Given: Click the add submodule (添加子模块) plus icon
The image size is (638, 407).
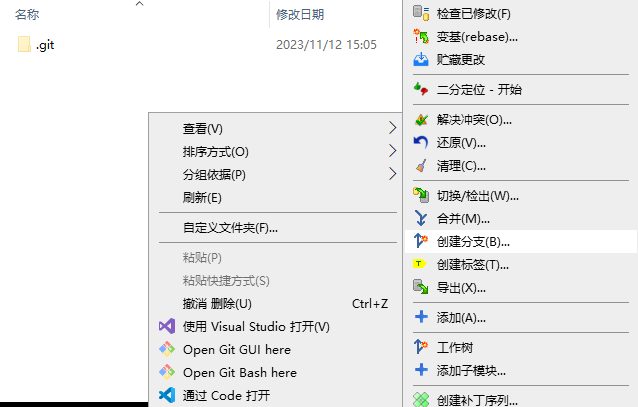Looking at the screenshot, I should 421,370.
